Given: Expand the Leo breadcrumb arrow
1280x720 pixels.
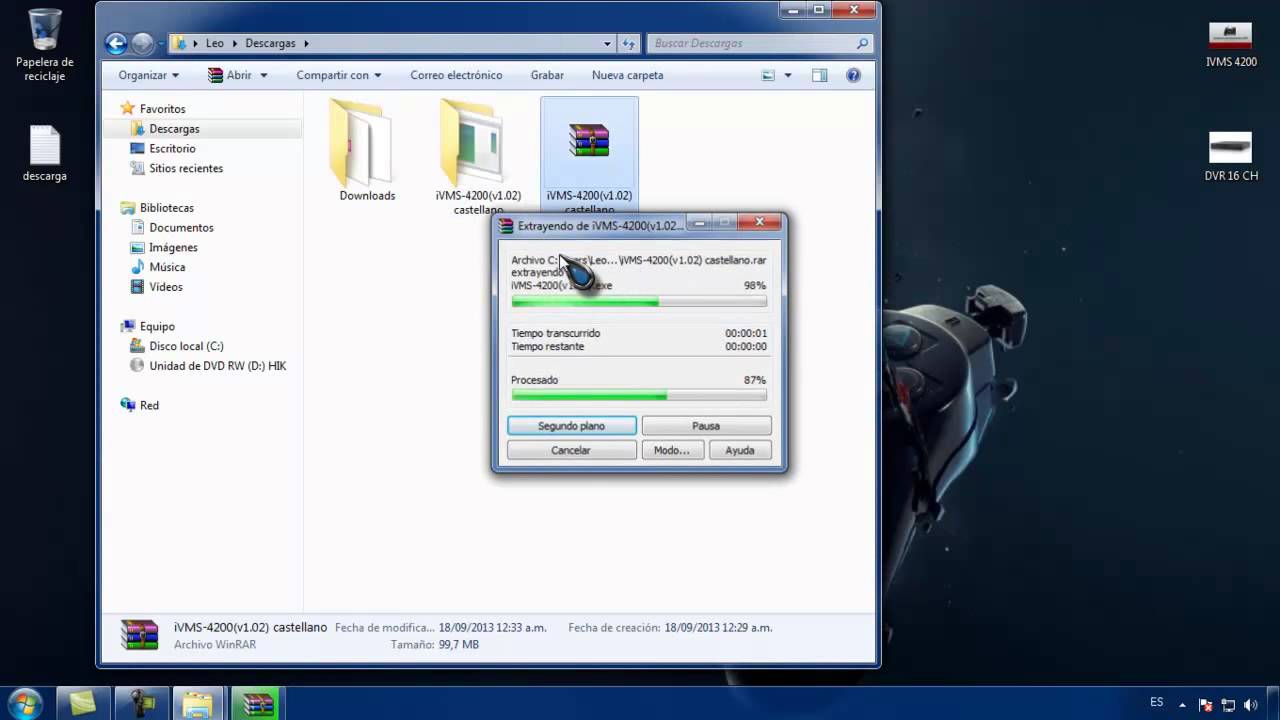Looking at the screenshot, I should 235,44.
